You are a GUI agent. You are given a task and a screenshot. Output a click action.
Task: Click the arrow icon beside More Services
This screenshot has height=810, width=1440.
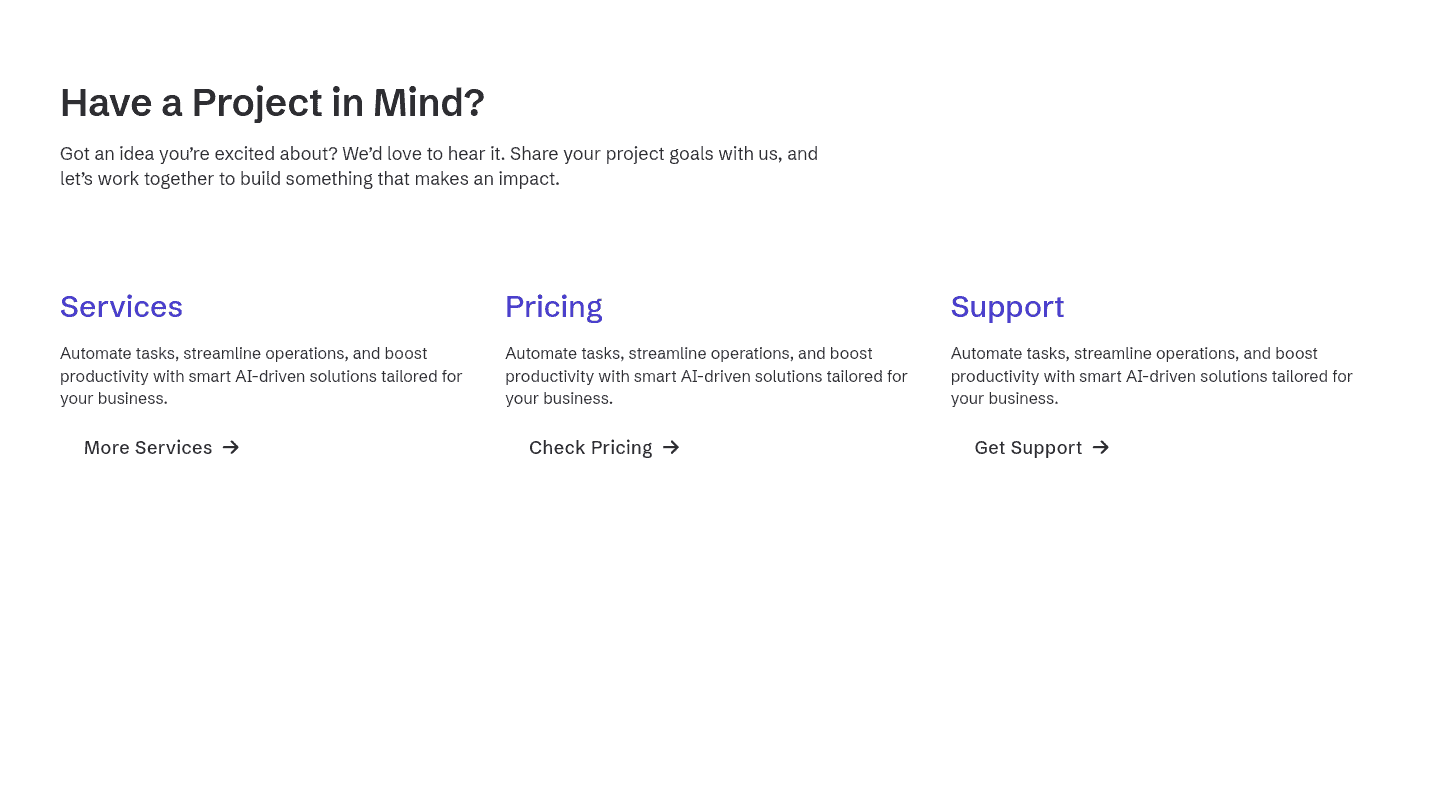[231, 447]
